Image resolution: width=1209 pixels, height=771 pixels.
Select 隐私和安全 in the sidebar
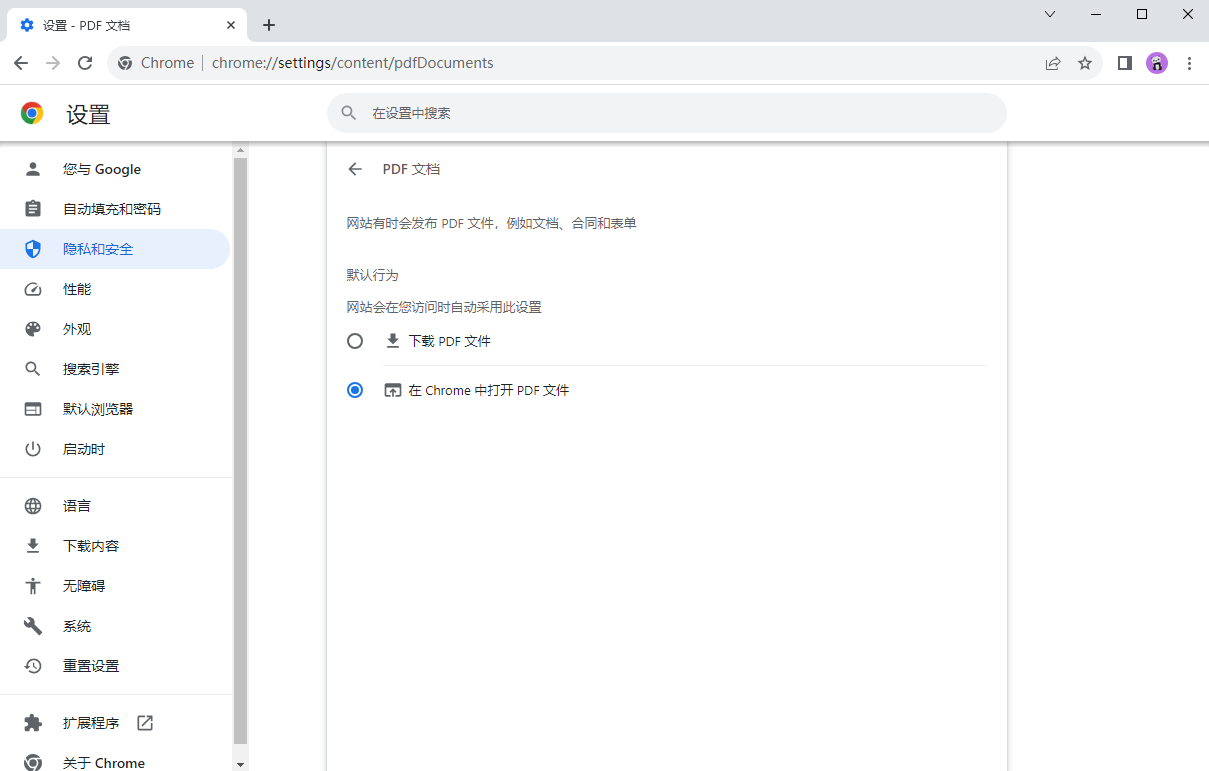click(x=115, y=249)
